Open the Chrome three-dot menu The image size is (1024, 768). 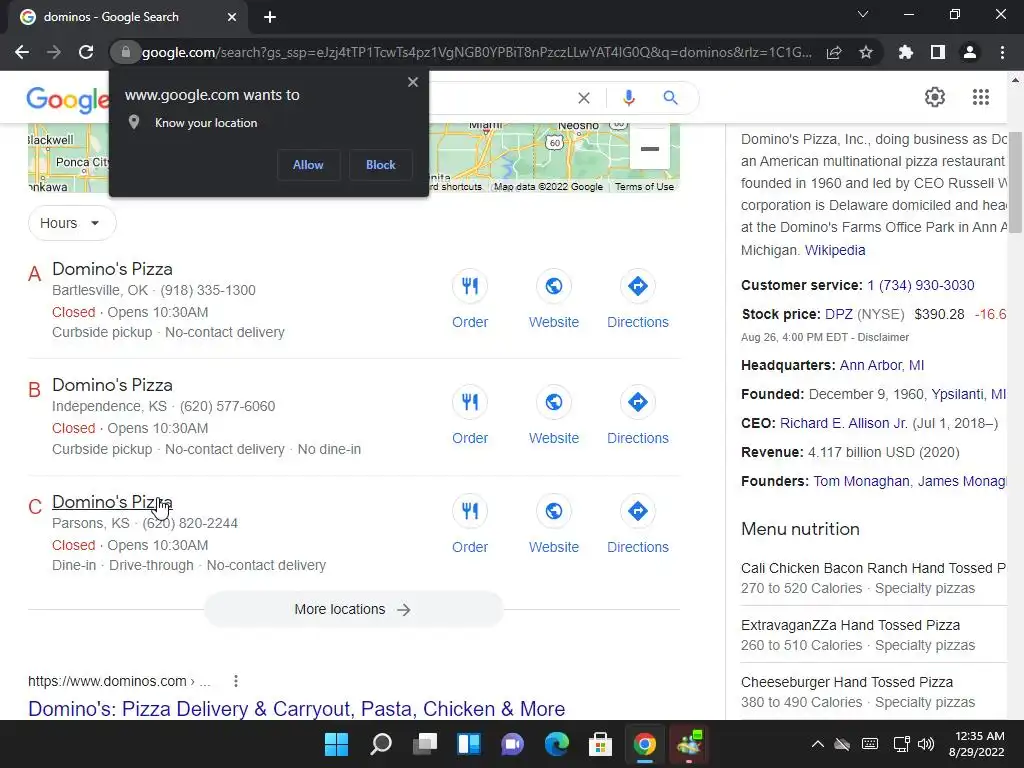(x=1002, y=52)
